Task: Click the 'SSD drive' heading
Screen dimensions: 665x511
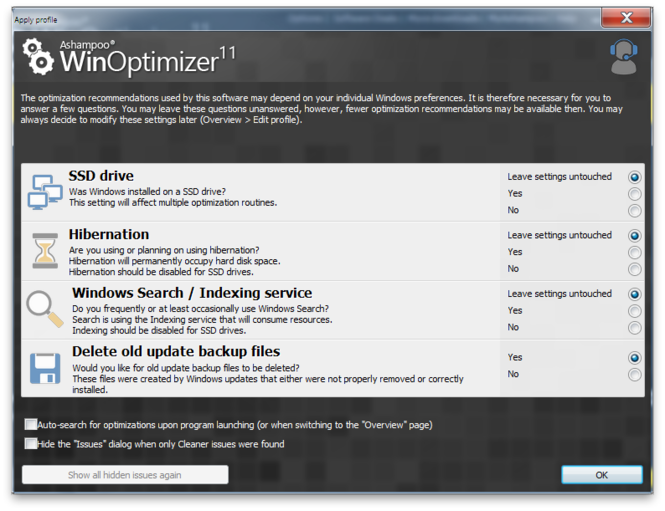Action: pyautogui.click(x=101, y=176)
